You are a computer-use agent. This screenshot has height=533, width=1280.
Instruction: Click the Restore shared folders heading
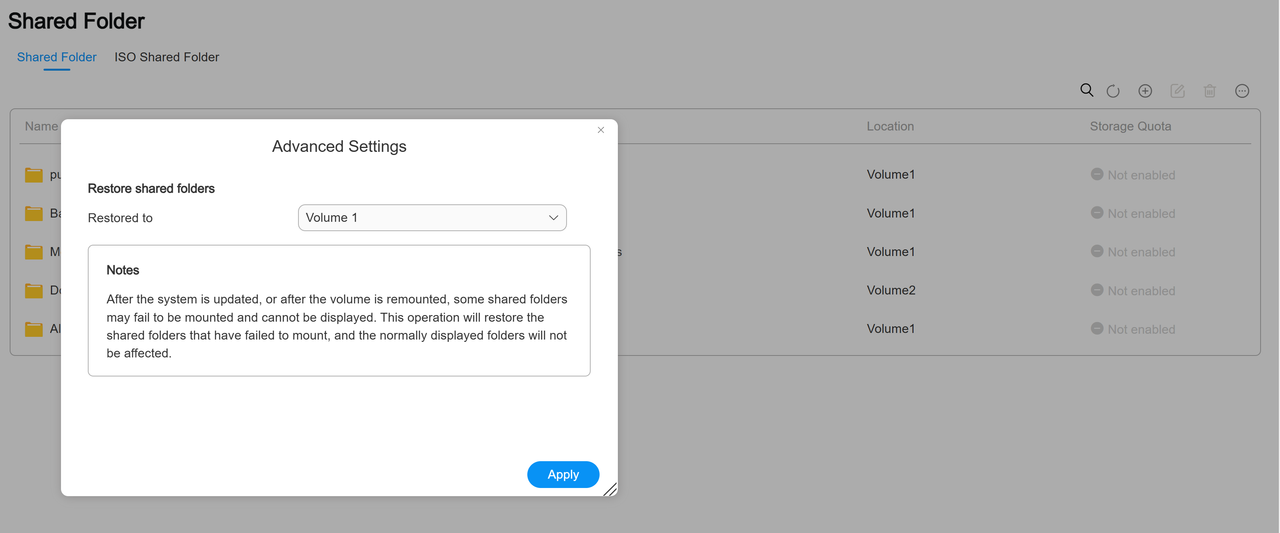click(151, 188)
